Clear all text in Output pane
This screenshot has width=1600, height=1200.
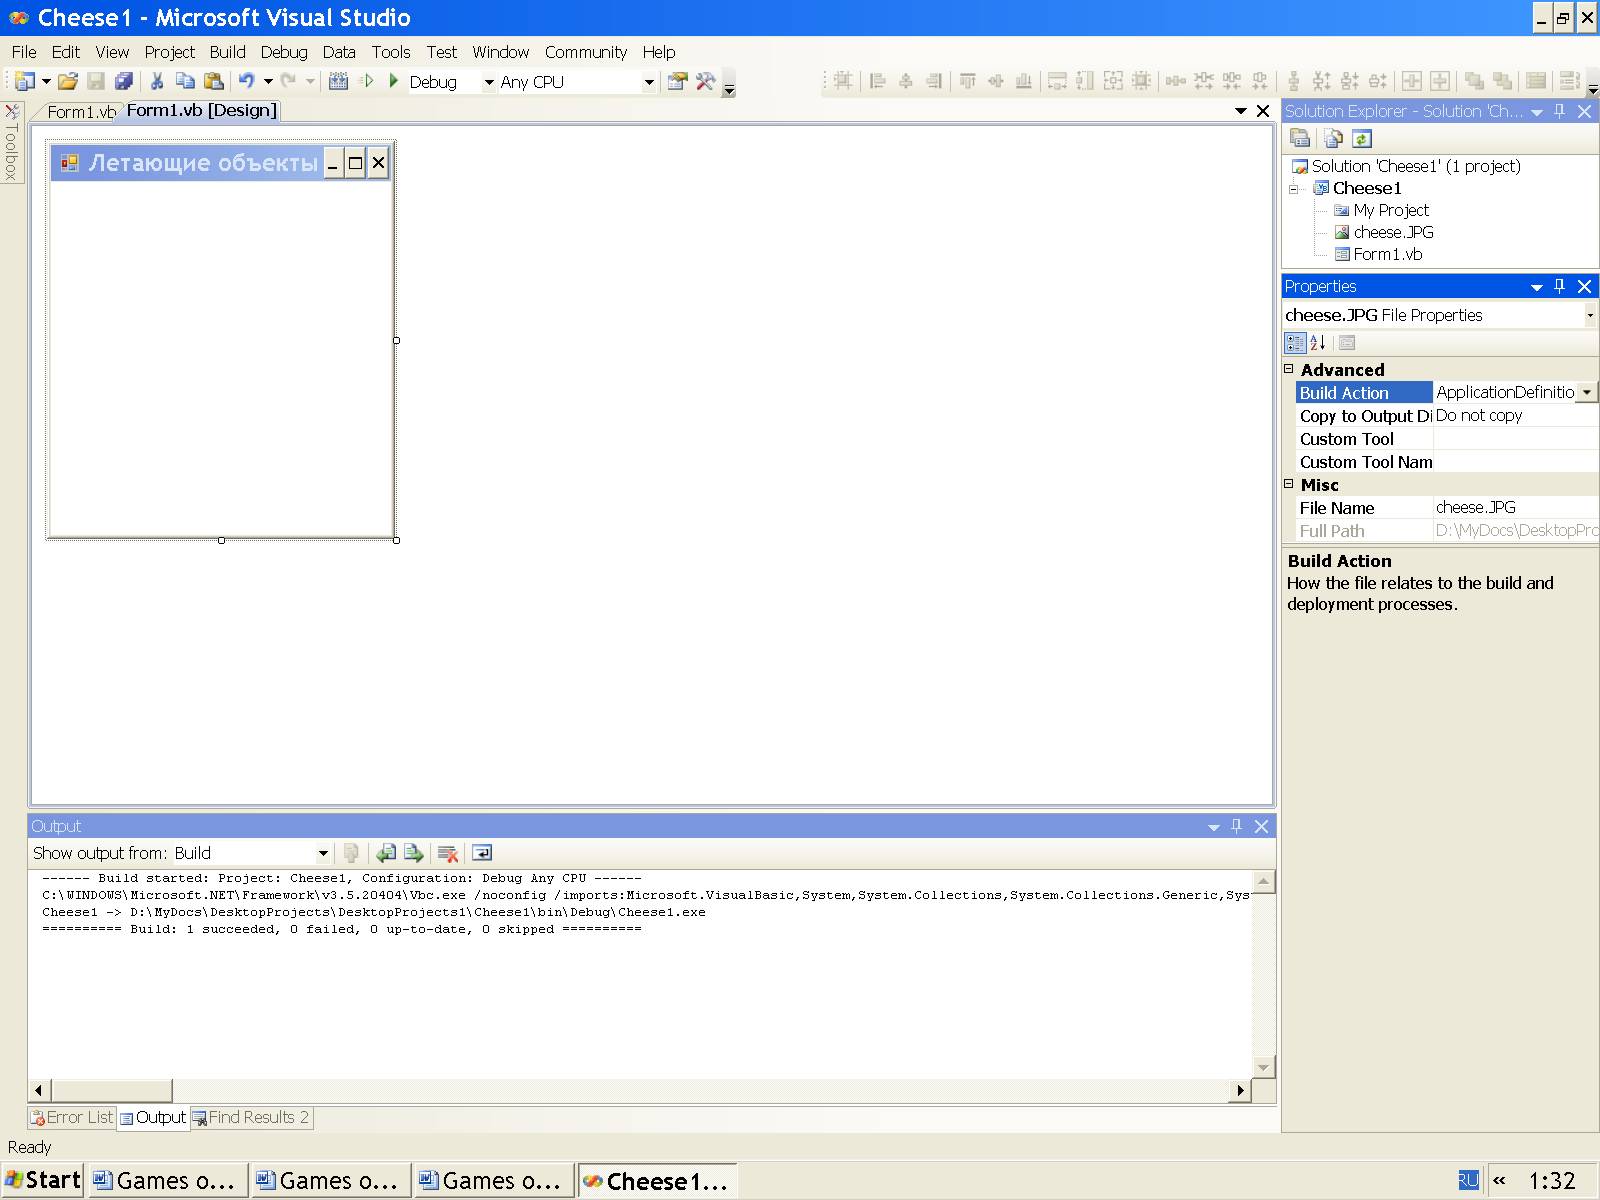[x=448, y=853]
